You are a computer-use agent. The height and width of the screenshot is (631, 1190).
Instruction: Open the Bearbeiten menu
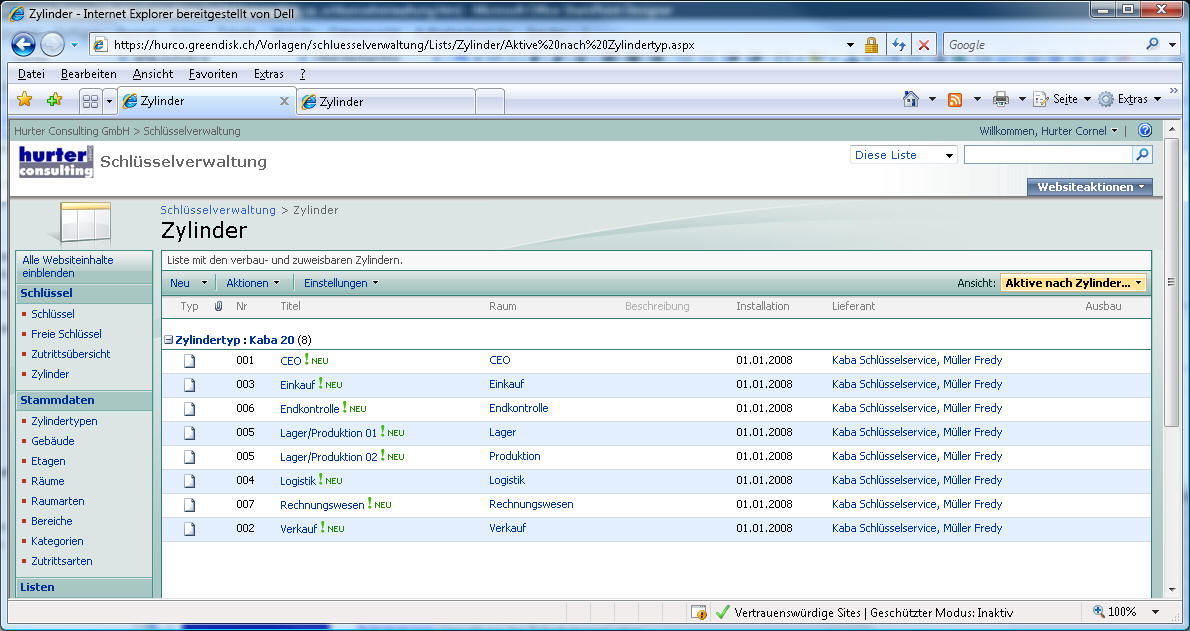(x=88, y=74)
